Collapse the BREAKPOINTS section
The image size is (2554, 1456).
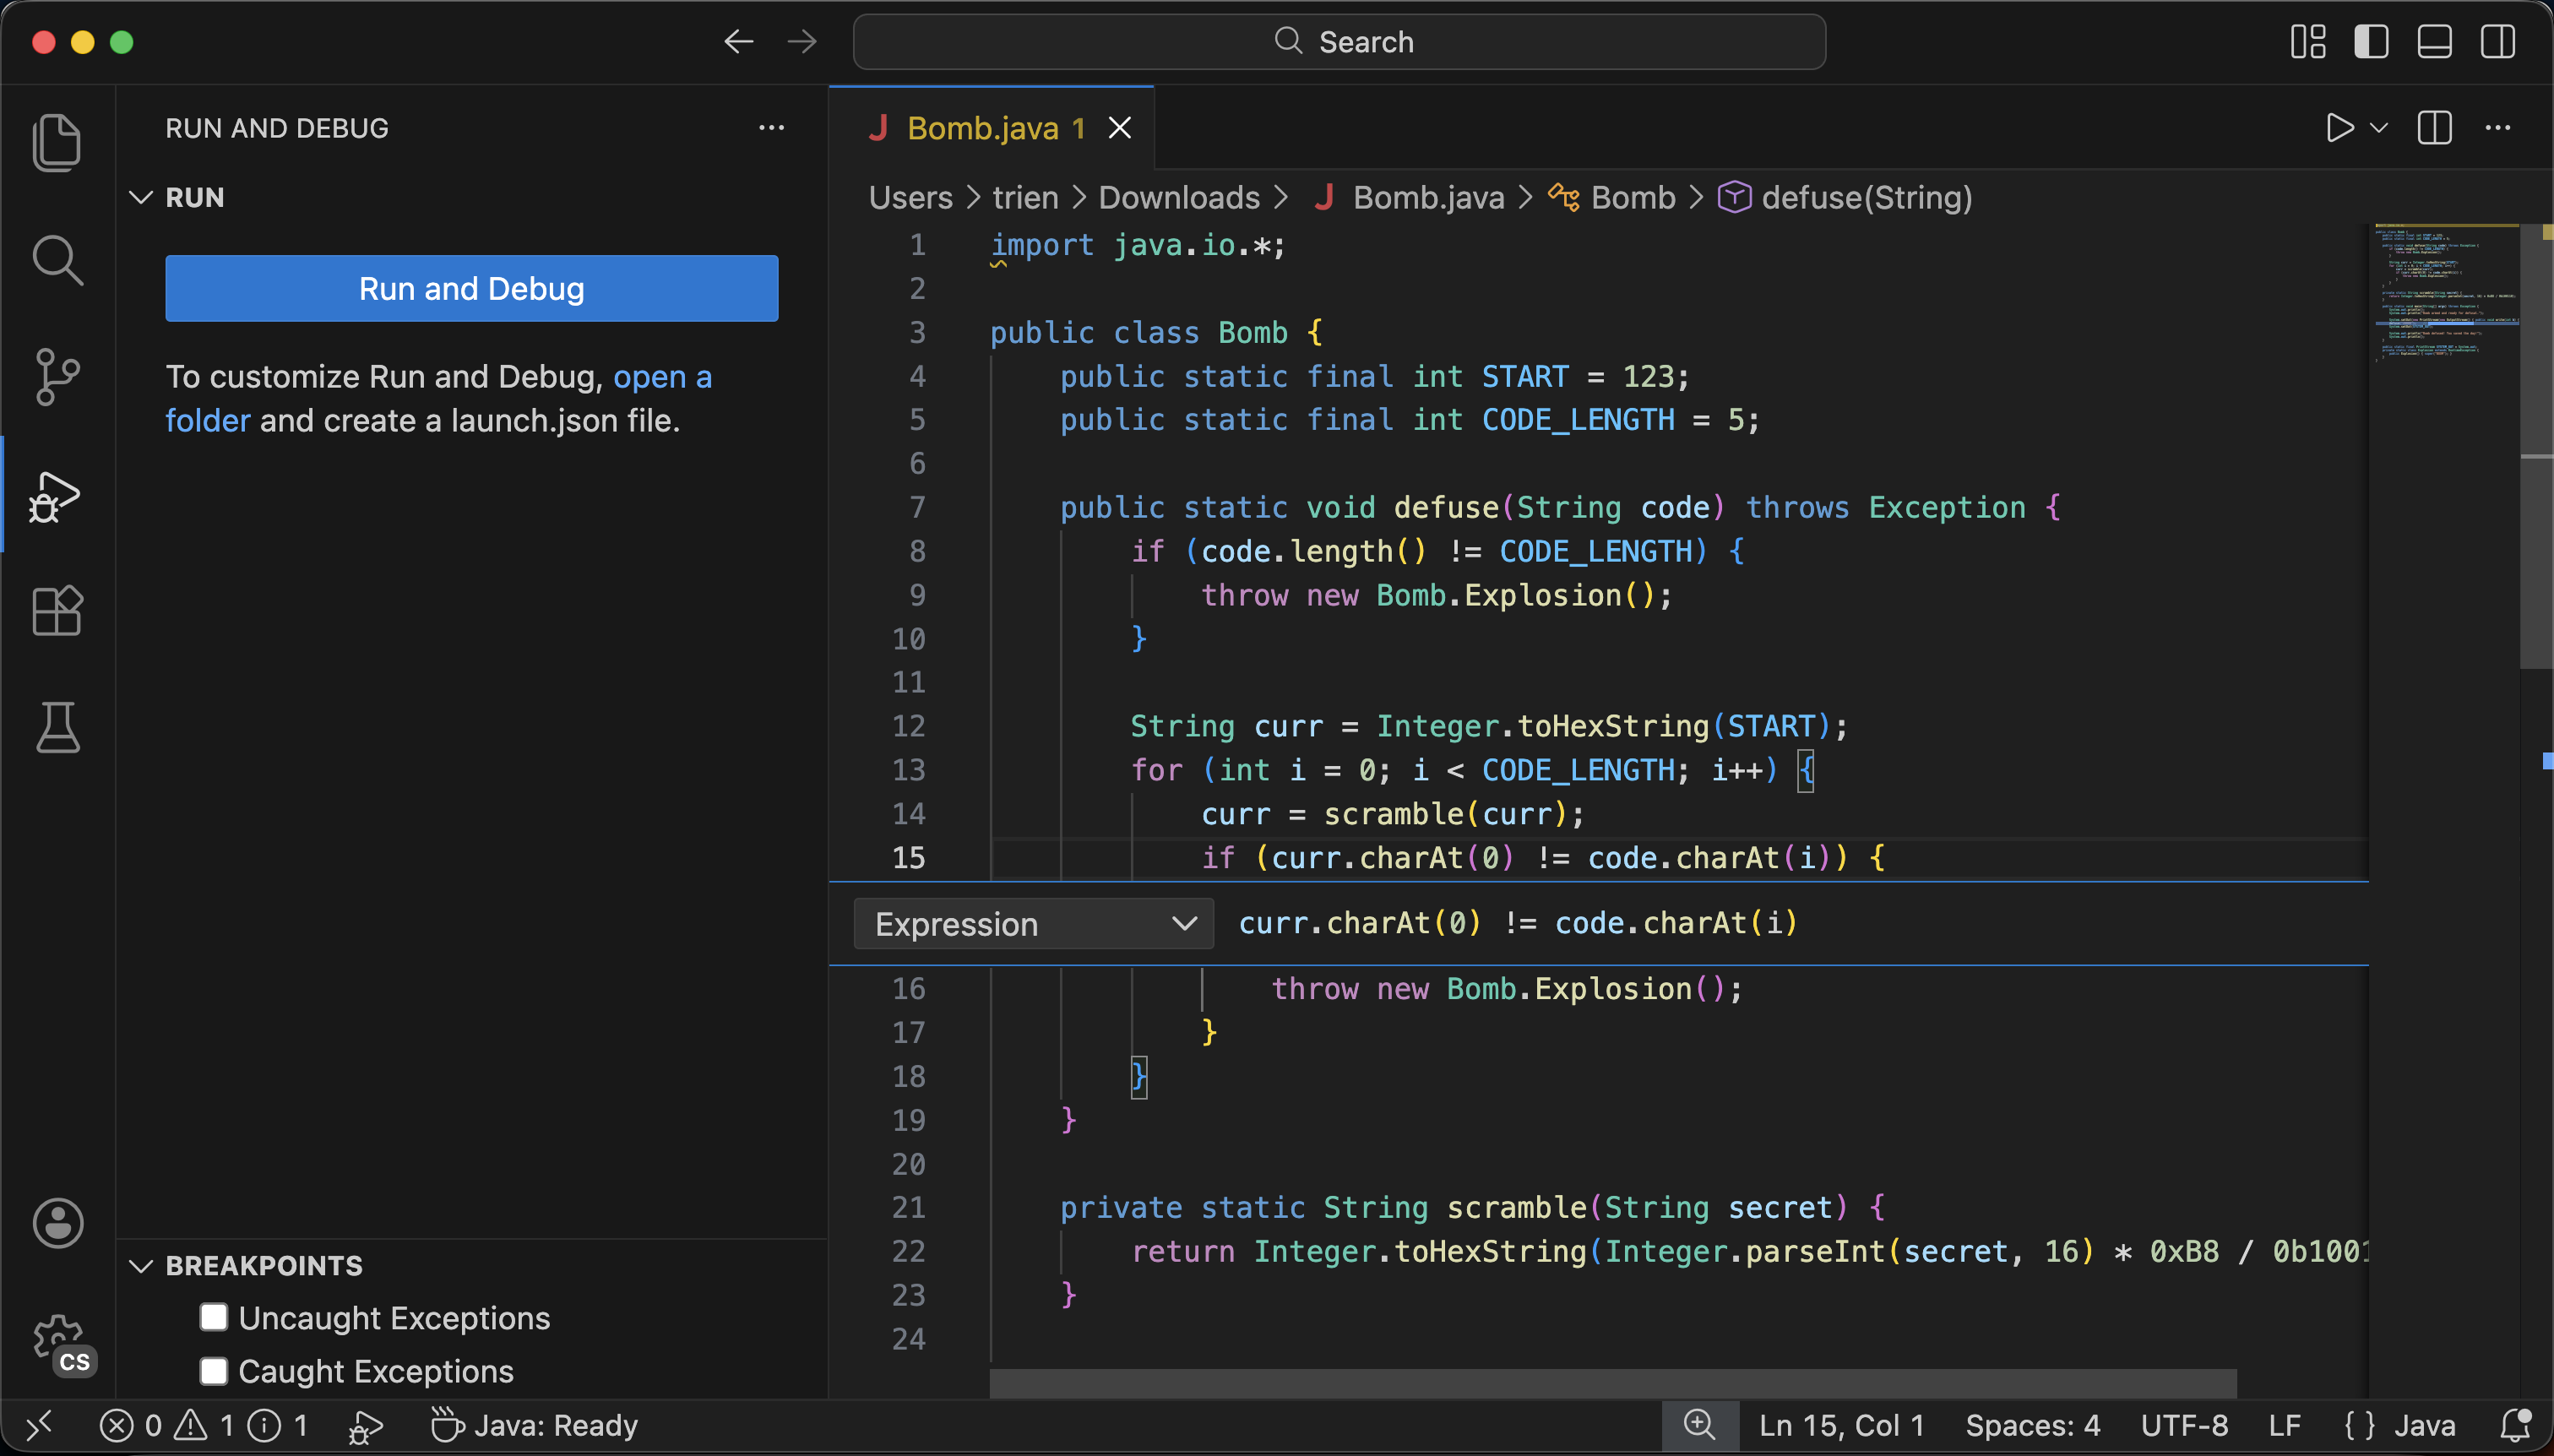click(141, 1265)
